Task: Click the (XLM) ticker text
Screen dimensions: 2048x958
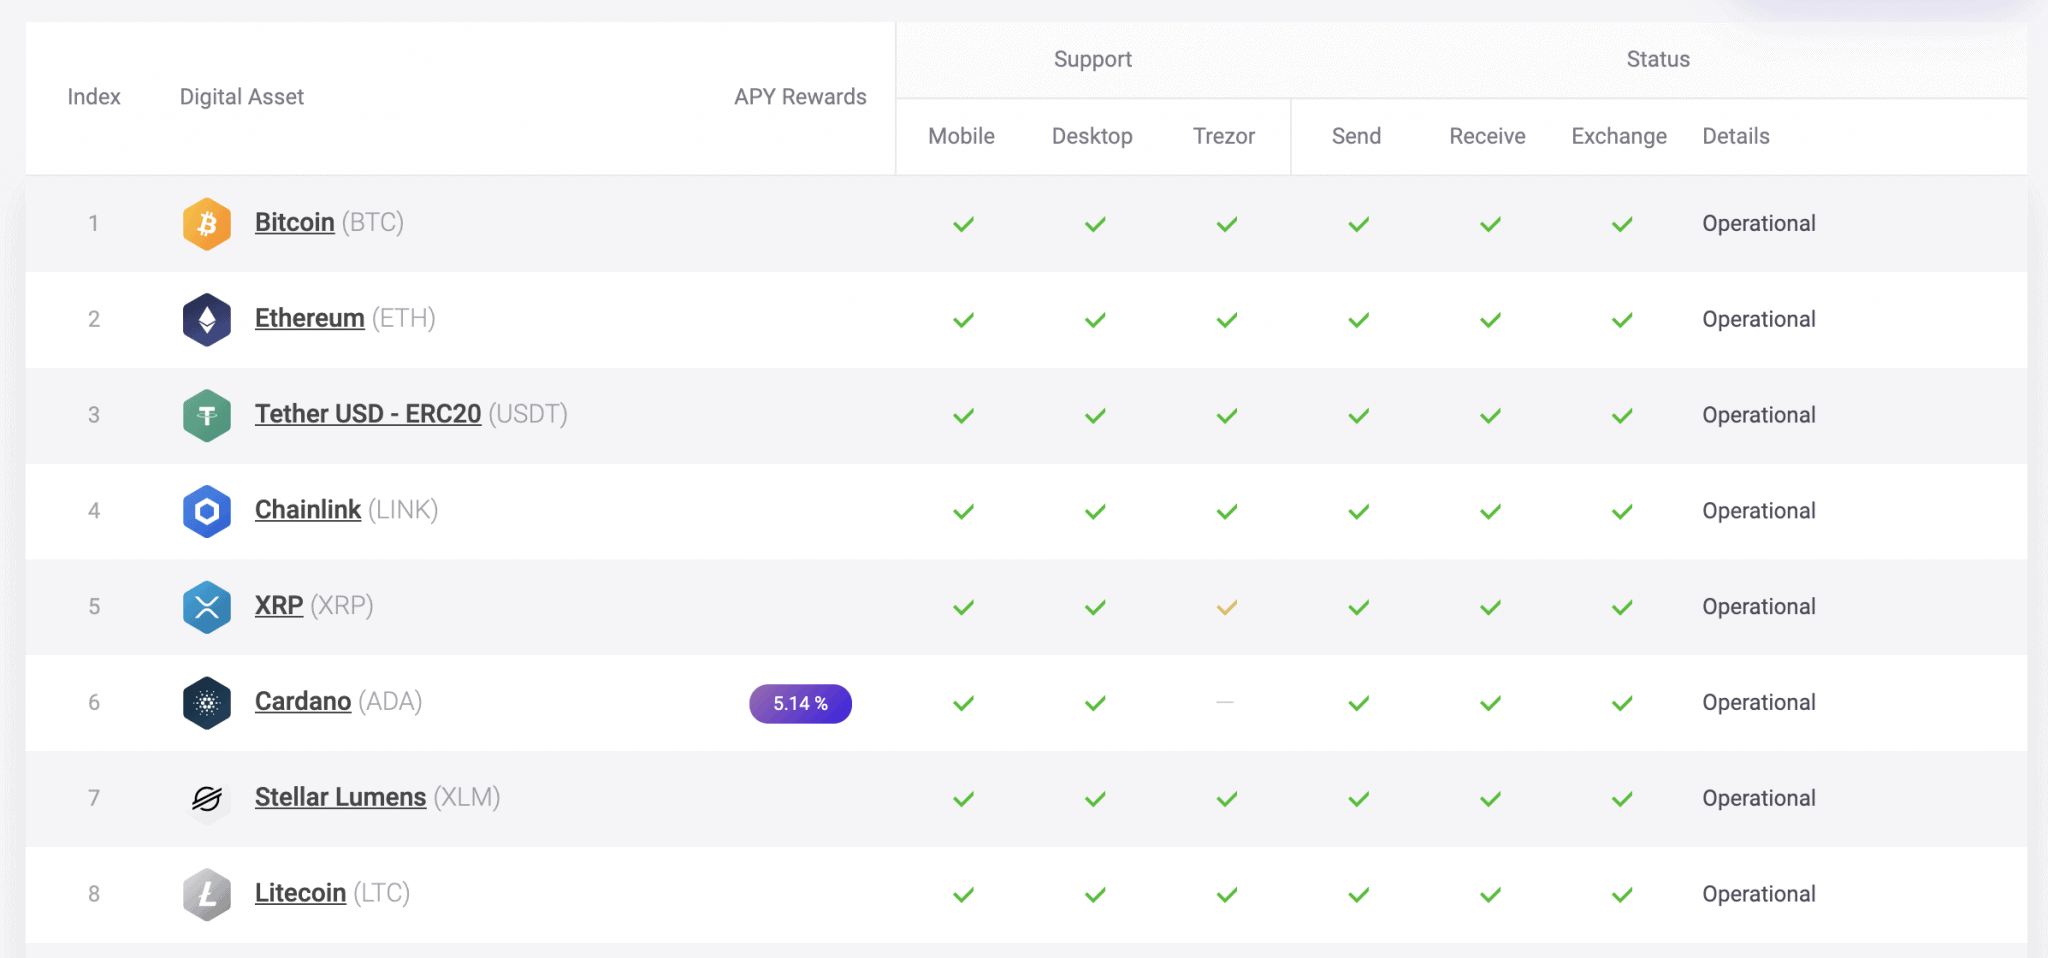Action: click(x=467, y=797)
